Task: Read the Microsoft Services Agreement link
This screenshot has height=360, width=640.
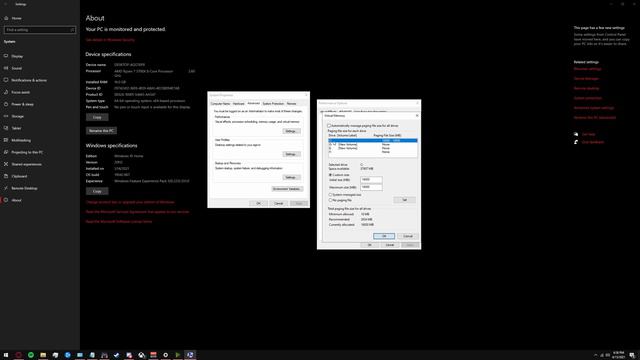Action: [x=138, y=212]
